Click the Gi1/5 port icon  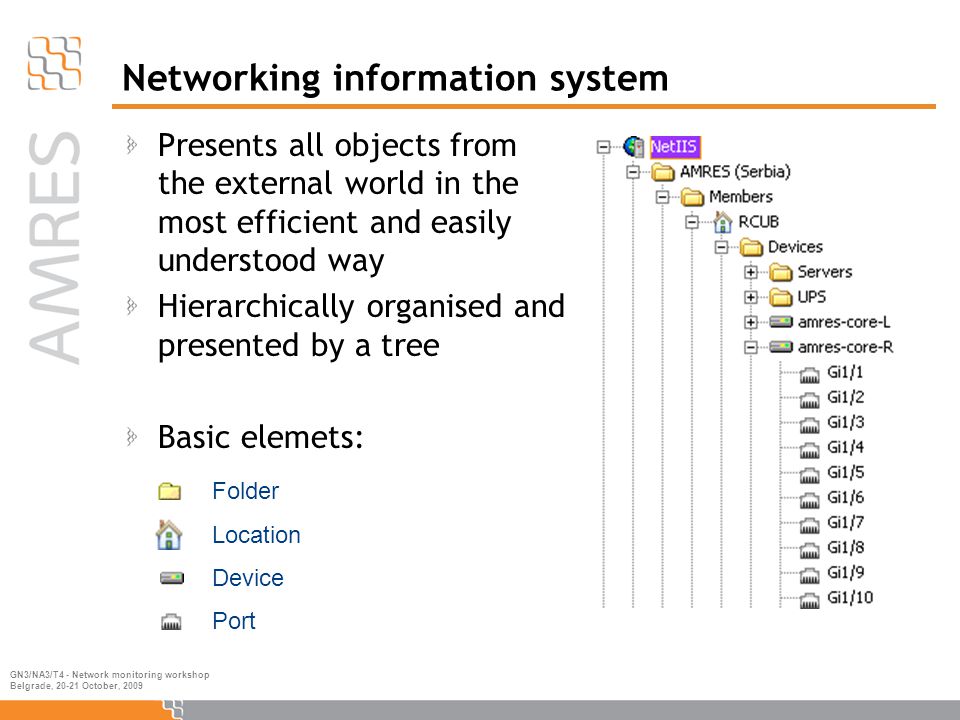(x=809, y=475)
